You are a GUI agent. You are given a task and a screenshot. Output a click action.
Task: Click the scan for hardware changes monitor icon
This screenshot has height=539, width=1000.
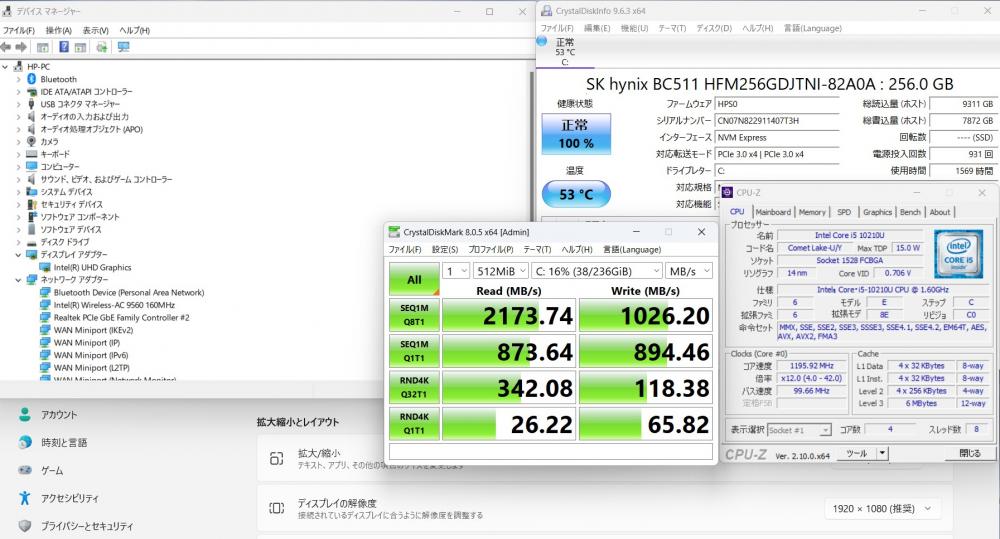coord(124,47)
